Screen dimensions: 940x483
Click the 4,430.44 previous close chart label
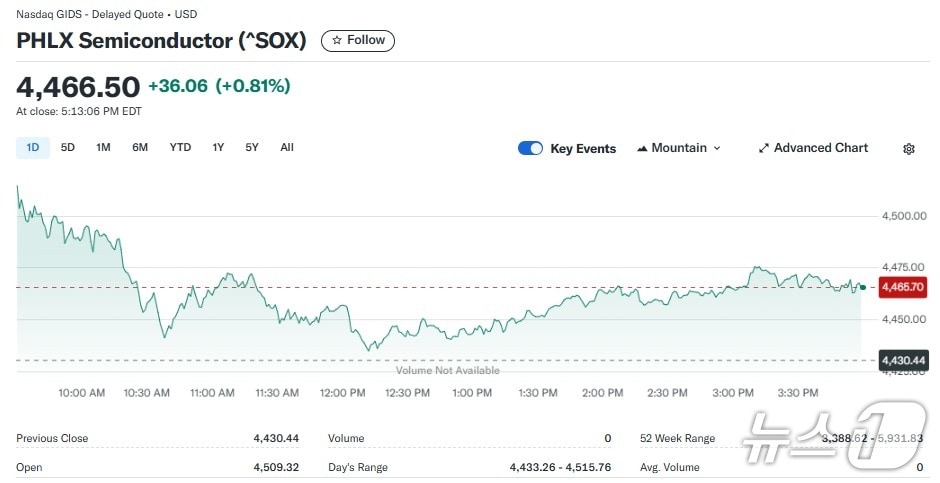[x=902, y=360]
